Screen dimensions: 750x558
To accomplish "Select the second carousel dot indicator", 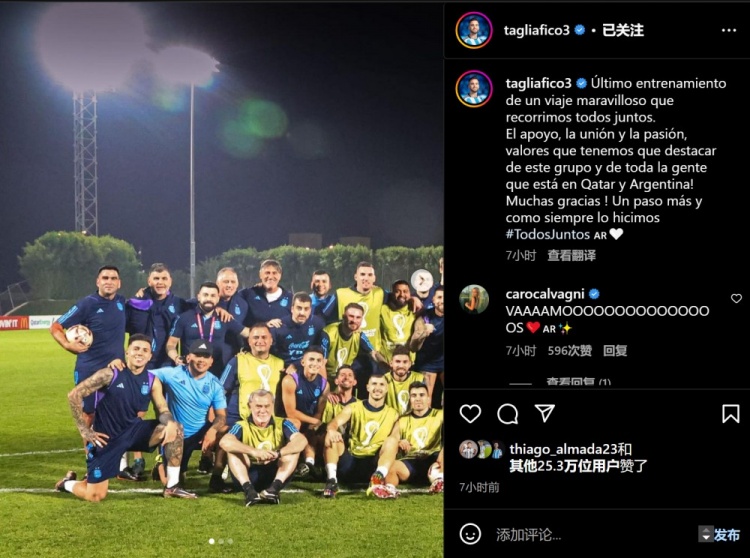I will click(221, 541).
